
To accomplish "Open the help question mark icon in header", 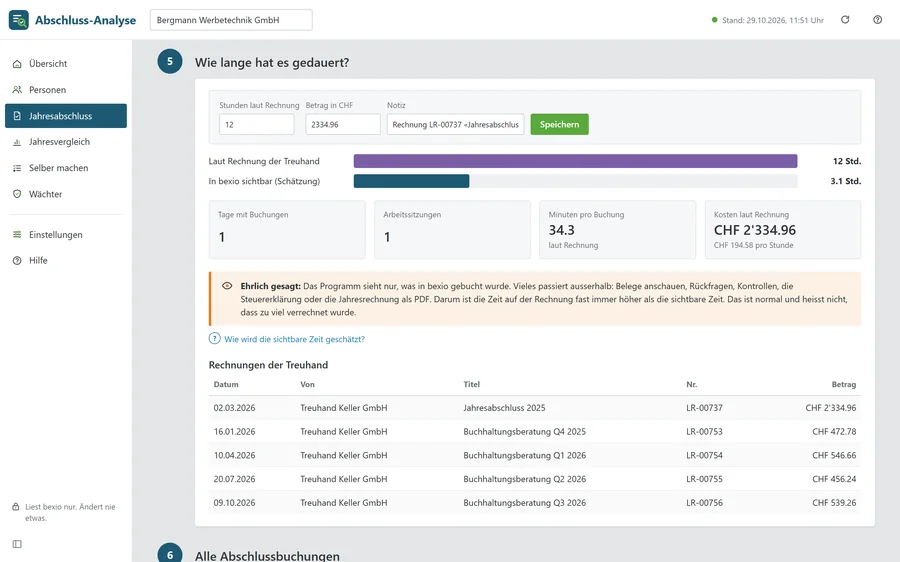I will coord(878,20).
